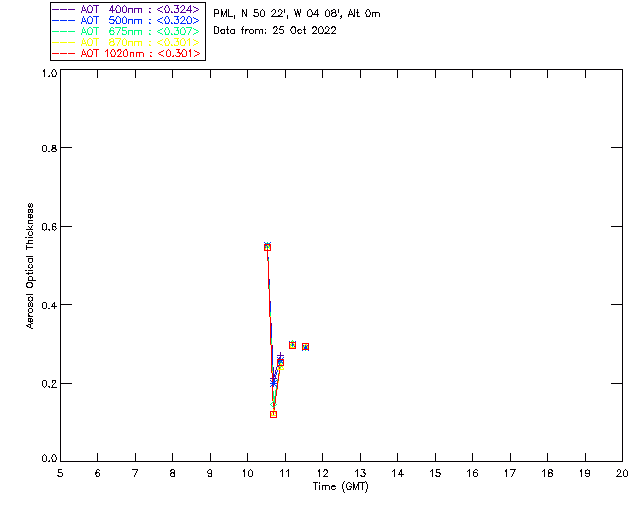Click the x-axis tick label 15
640x512 pixels.
pos(435,473)
